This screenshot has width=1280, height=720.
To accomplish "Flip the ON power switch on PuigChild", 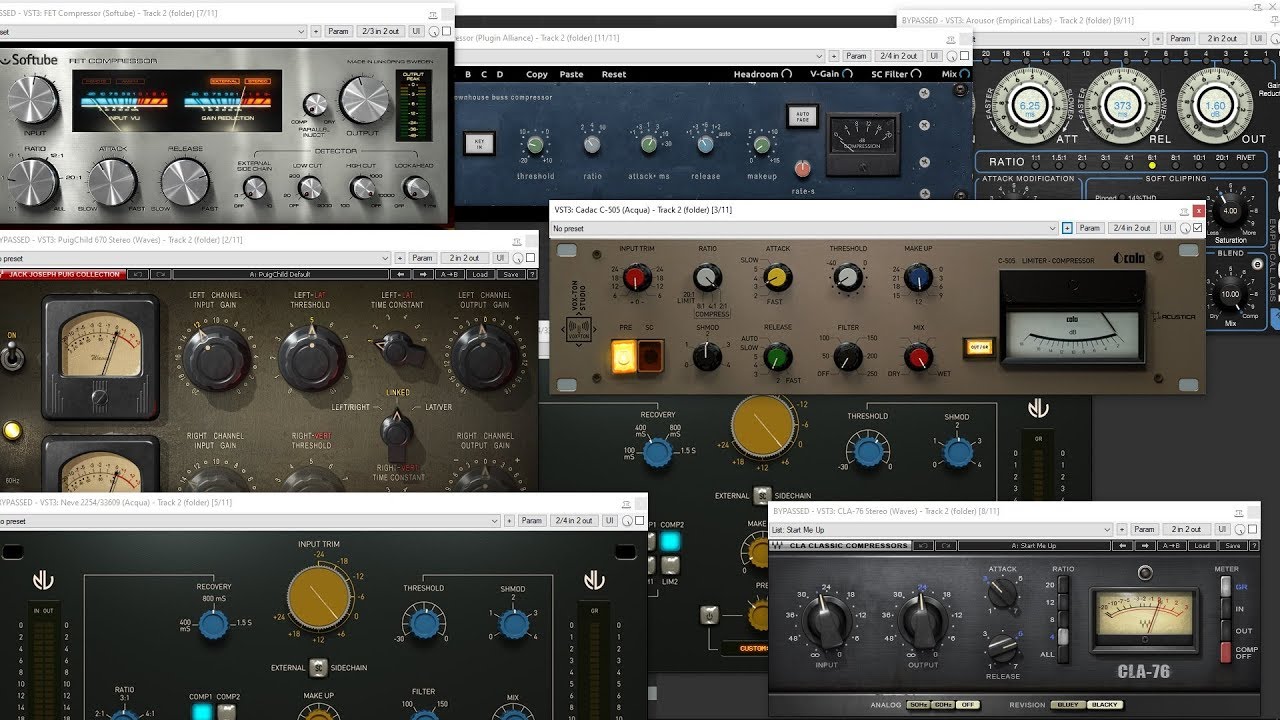I will coord(13,358).
